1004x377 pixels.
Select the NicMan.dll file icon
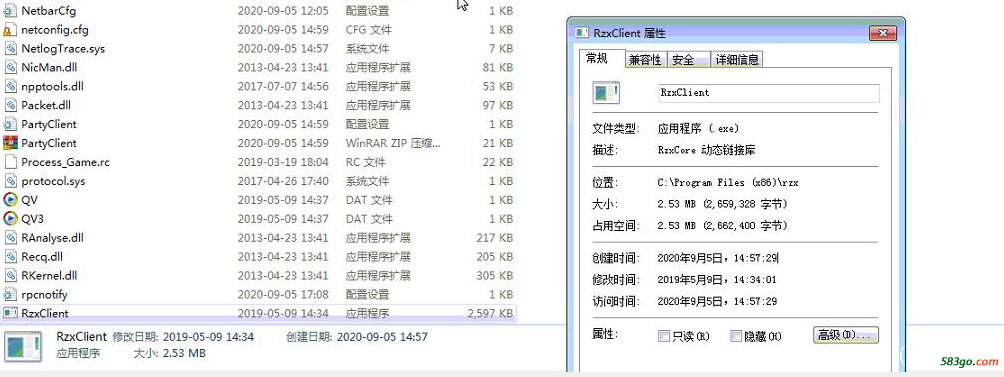click(x=10, y=68)
